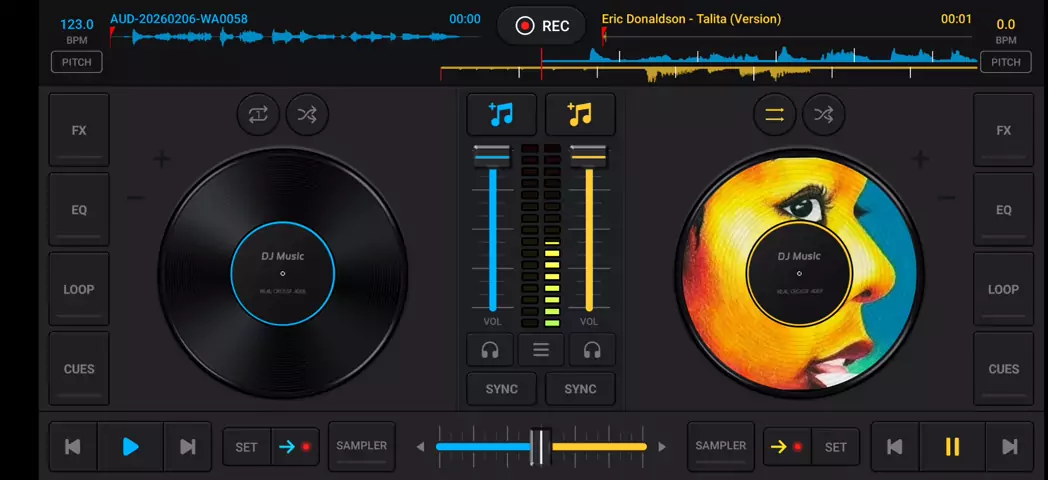The image size is (1048, 480).
Task: Expand the left deck LOOP panel
Action: [79, 289]
